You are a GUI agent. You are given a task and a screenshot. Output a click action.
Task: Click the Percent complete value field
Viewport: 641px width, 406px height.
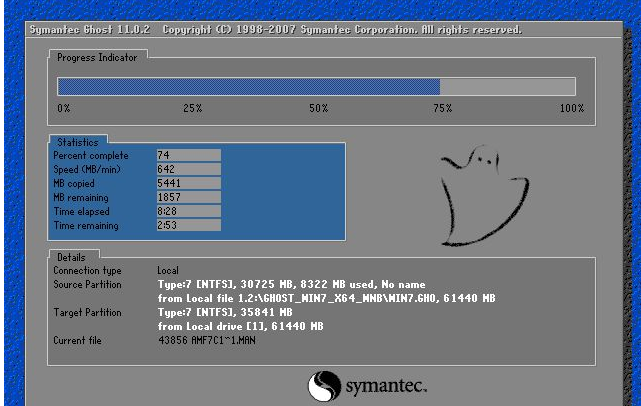coord(189,155)
